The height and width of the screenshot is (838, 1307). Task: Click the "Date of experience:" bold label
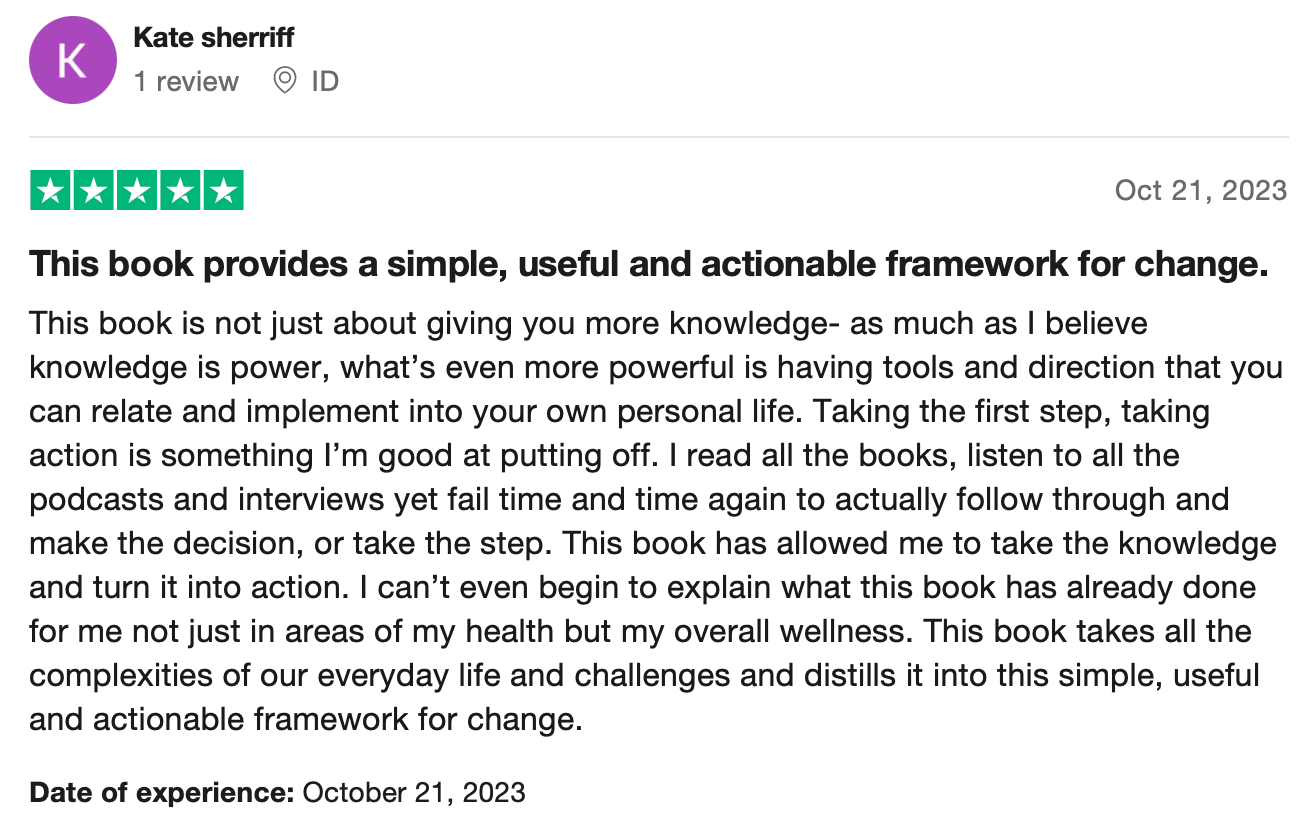point(161,793)
